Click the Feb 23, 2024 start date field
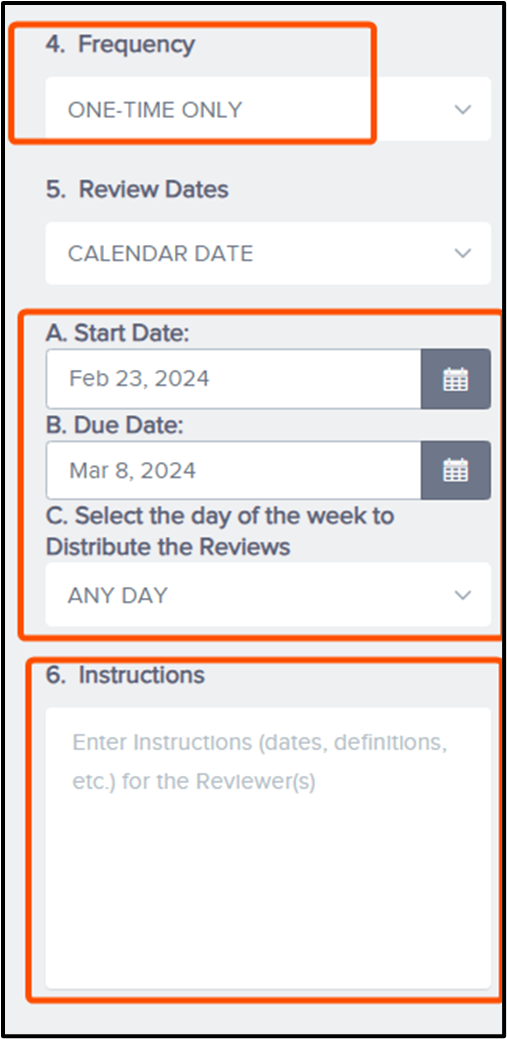 (x=233, y=379)
